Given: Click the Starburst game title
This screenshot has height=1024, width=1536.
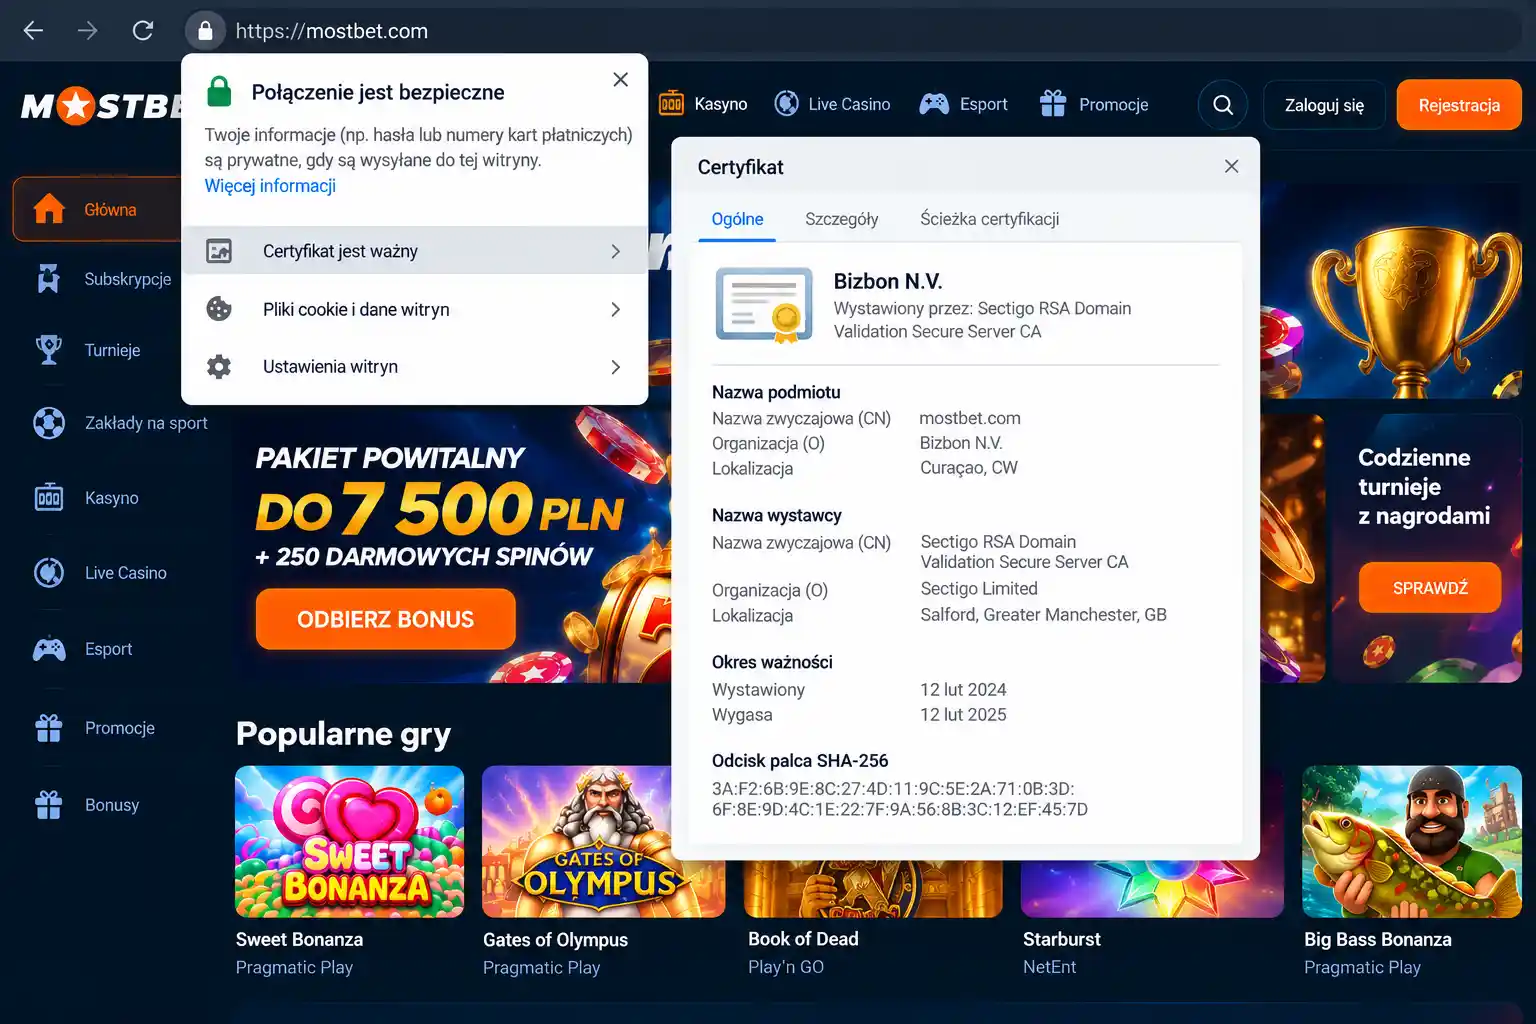Looking at the screenshot, I should point(1062,939).
